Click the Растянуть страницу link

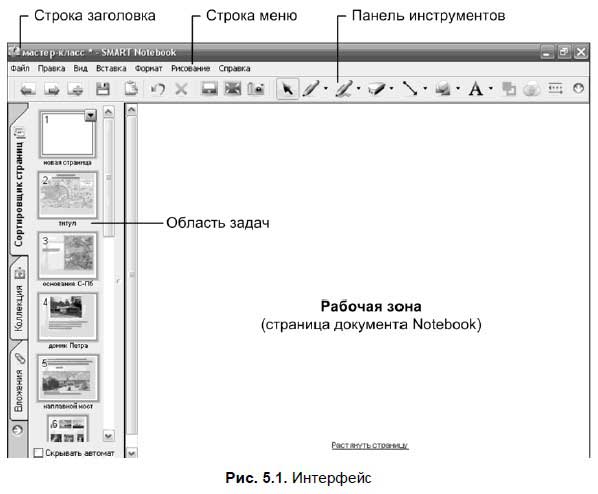pyautogui.click(x=370, y=445)
